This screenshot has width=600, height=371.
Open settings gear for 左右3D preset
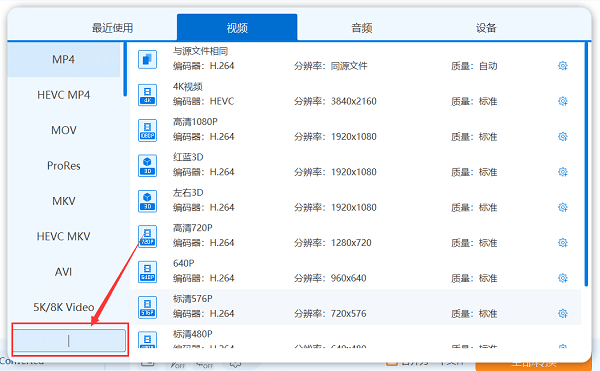coord(562,207)
